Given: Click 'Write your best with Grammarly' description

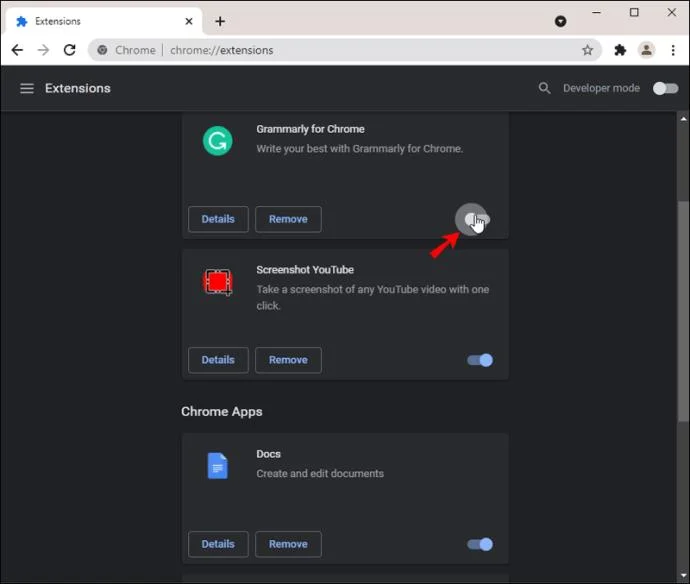Looking at the screenshot, I should click(x=360, y=149).
